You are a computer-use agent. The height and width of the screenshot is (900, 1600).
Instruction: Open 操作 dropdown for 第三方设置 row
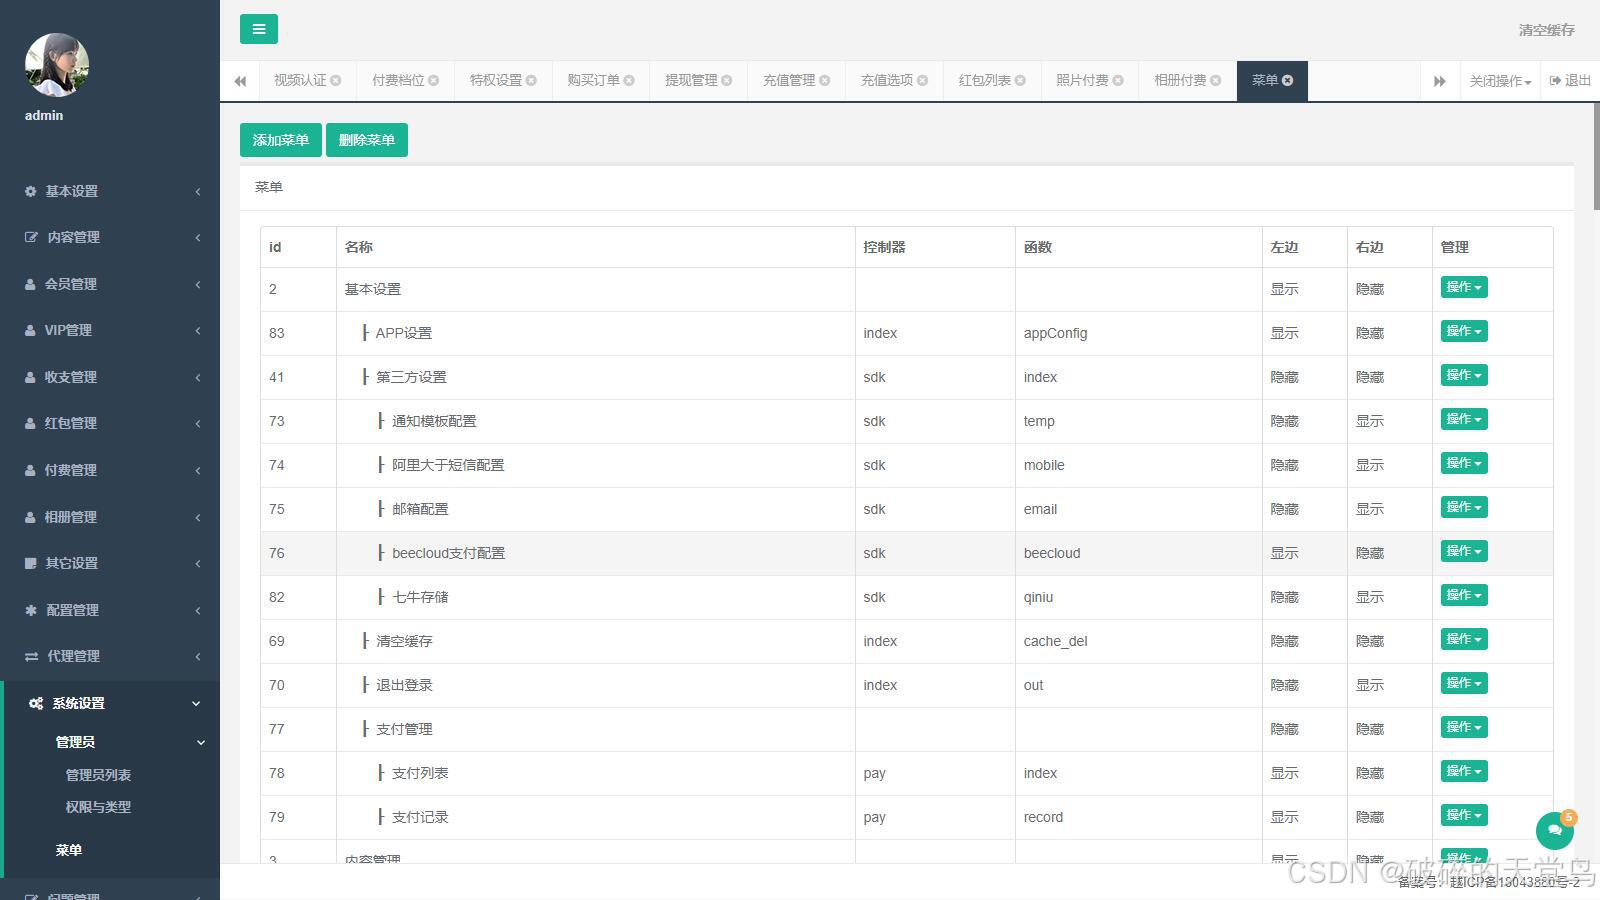(1464, 375)
